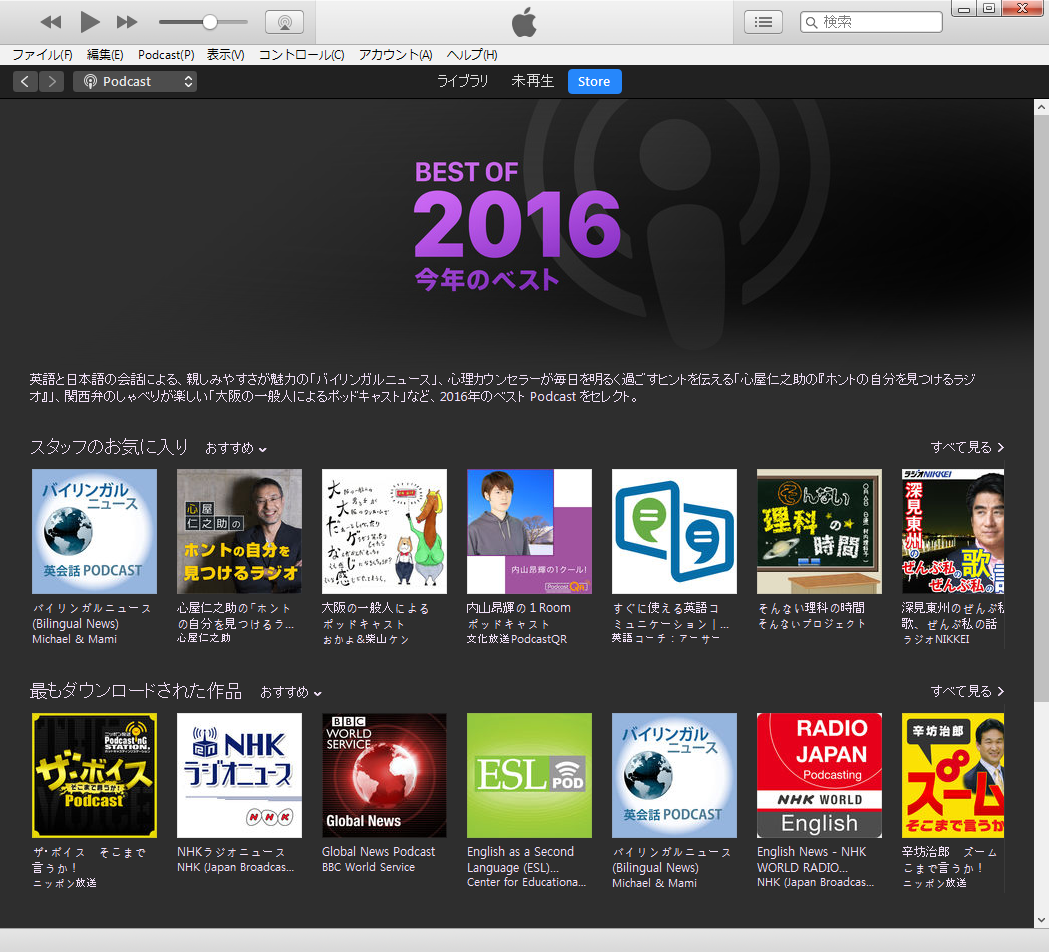Open the ヘルプ(H) menu

point(472,55)
